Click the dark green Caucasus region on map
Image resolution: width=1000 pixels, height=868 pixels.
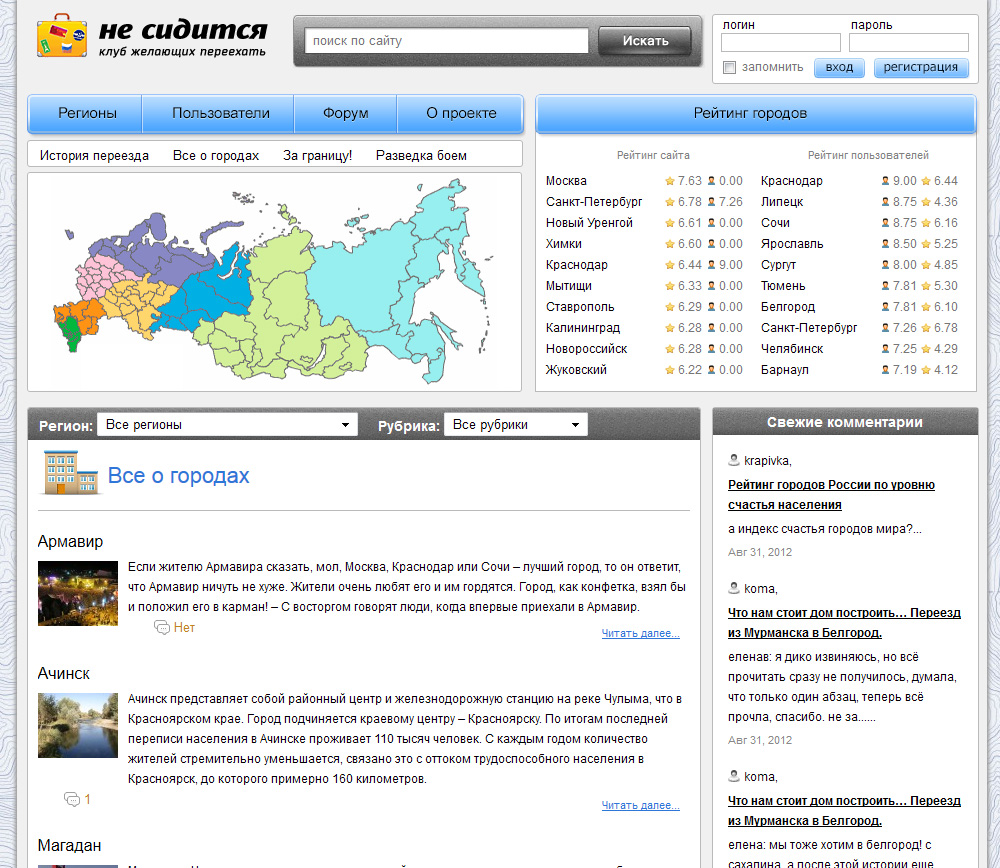pyautogui.click(x=71, y=332)
